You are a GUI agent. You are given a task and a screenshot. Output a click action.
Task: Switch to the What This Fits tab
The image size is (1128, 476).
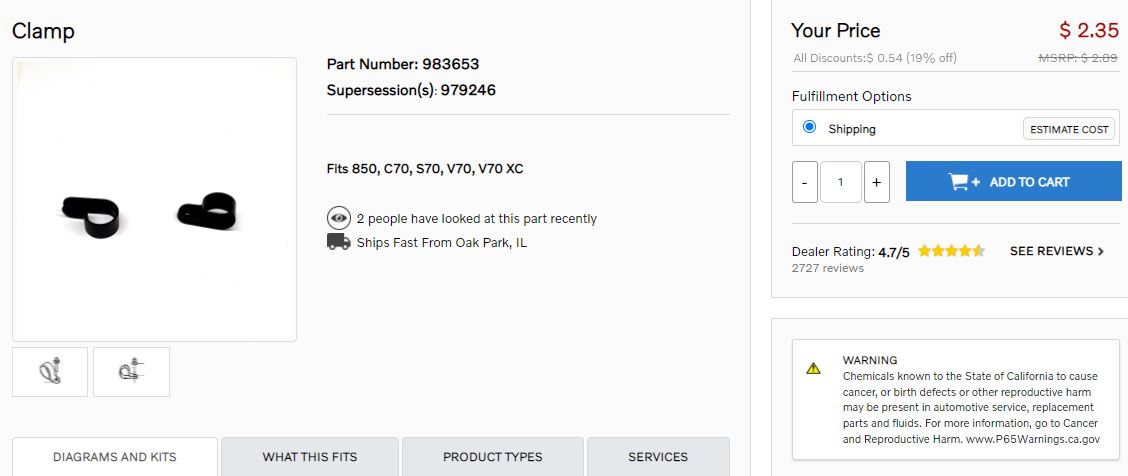coord(309,457)
